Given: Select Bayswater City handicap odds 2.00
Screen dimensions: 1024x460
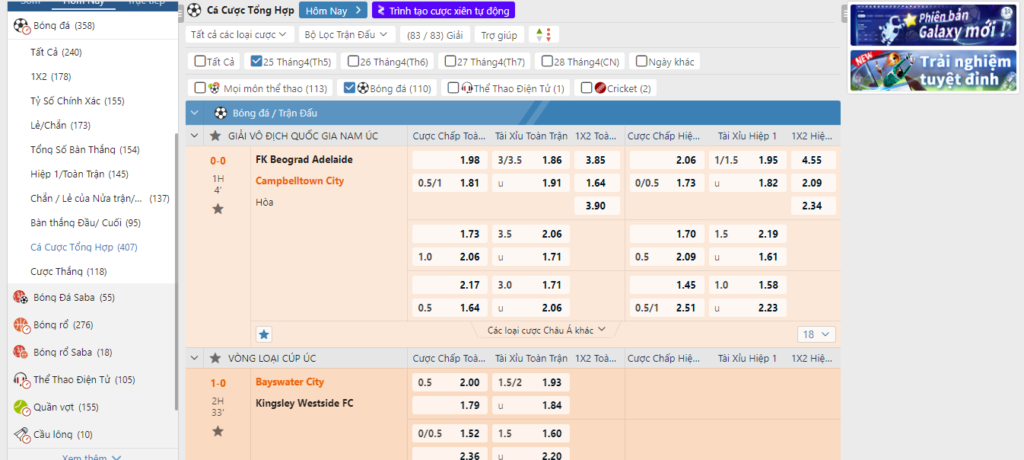Looking at the screenshot, I should tap(450, 383).
